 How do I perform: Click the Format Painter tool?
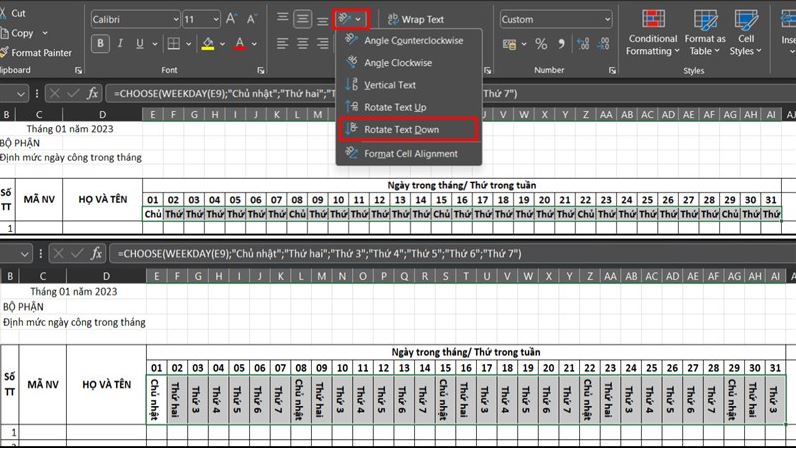click(36, 52)
